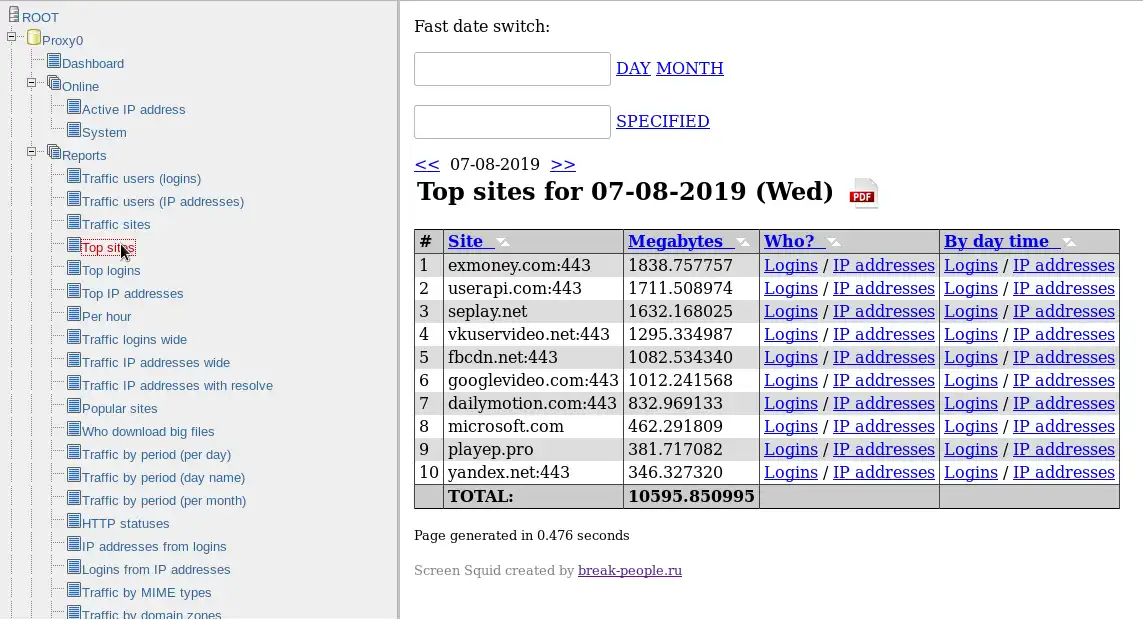Collapse the Reports tree branch
The width and height of the screenshot is (1143, 620).
pos(32,153)
